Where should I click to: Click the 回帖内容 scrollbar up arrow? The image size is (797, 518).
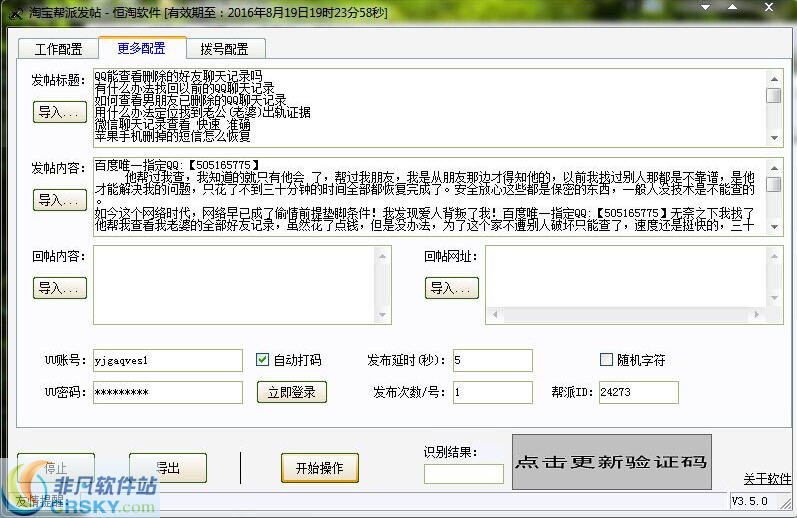[x=382, y=256]
